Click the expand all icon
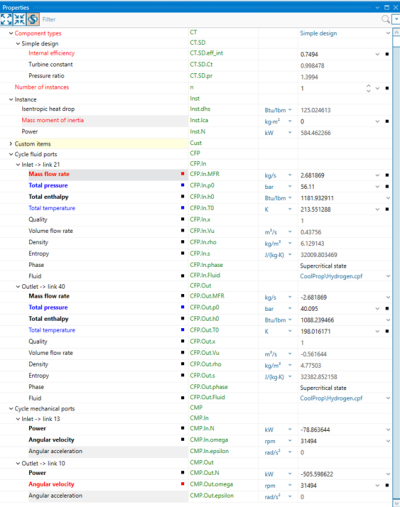 tap(6, 19)
